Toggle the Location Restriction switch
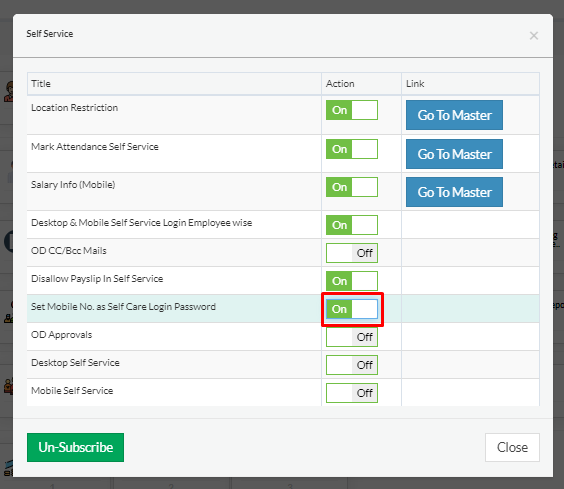This screenshot has width=564, height=489. click(x=352, y=110)
